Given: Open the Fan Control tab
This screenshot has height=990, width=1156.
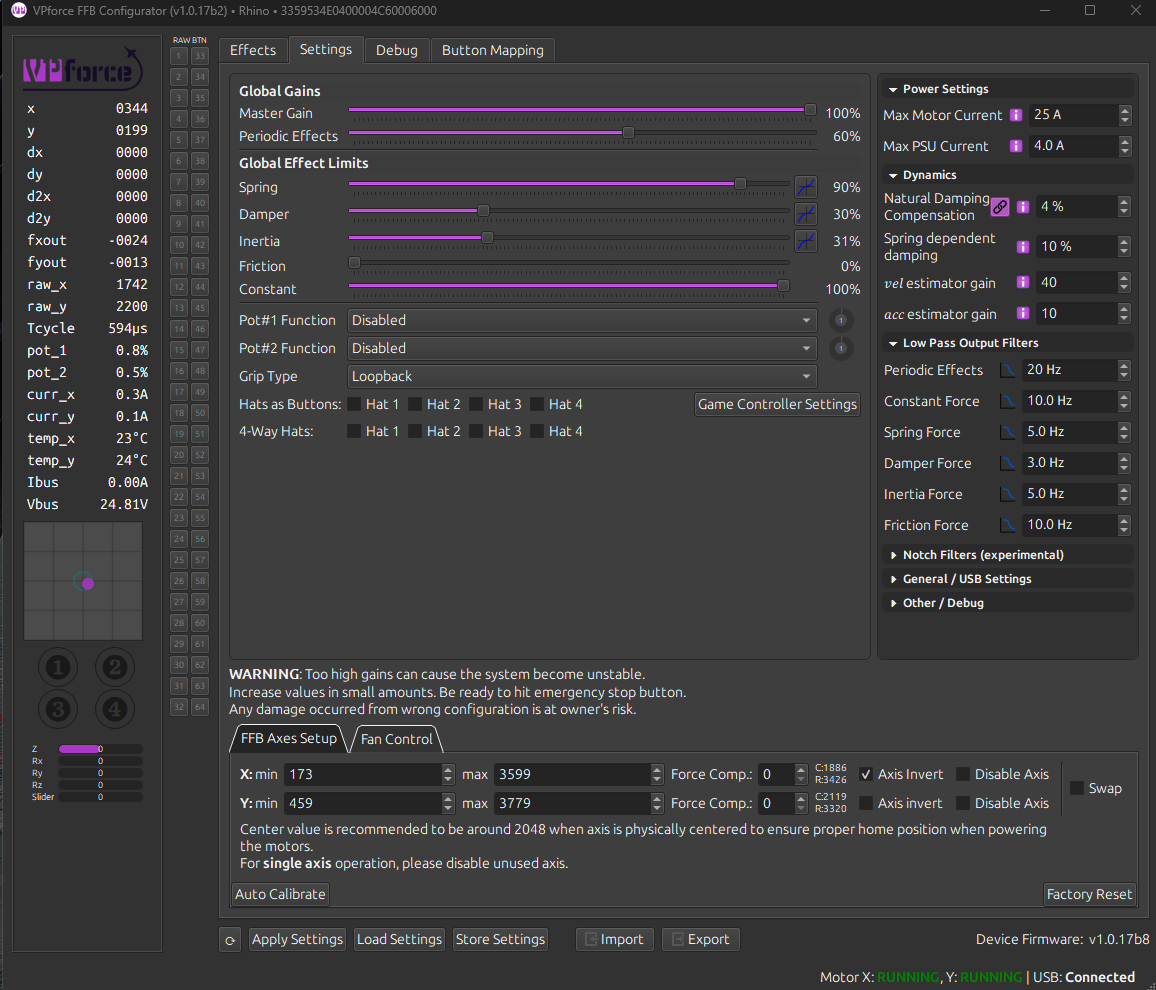Looking at the screenshot, I should pyautogui.click(x=397, y=739).
